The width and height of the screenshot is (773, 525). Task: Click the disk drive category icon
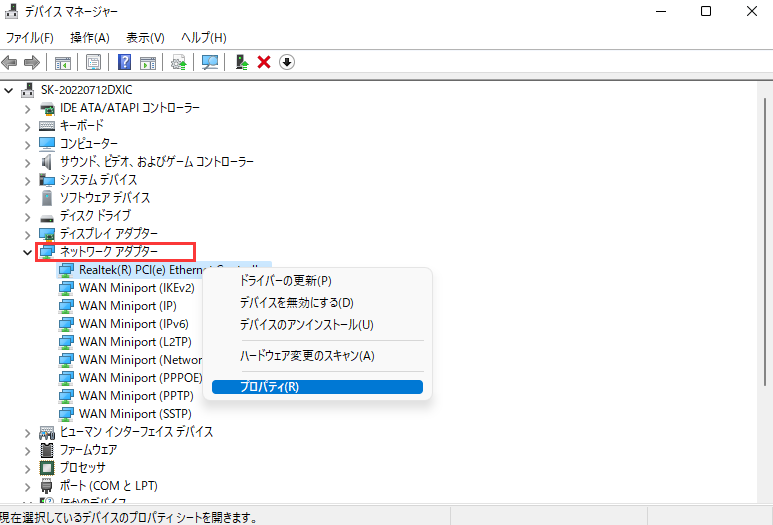[x=47, y=217]
